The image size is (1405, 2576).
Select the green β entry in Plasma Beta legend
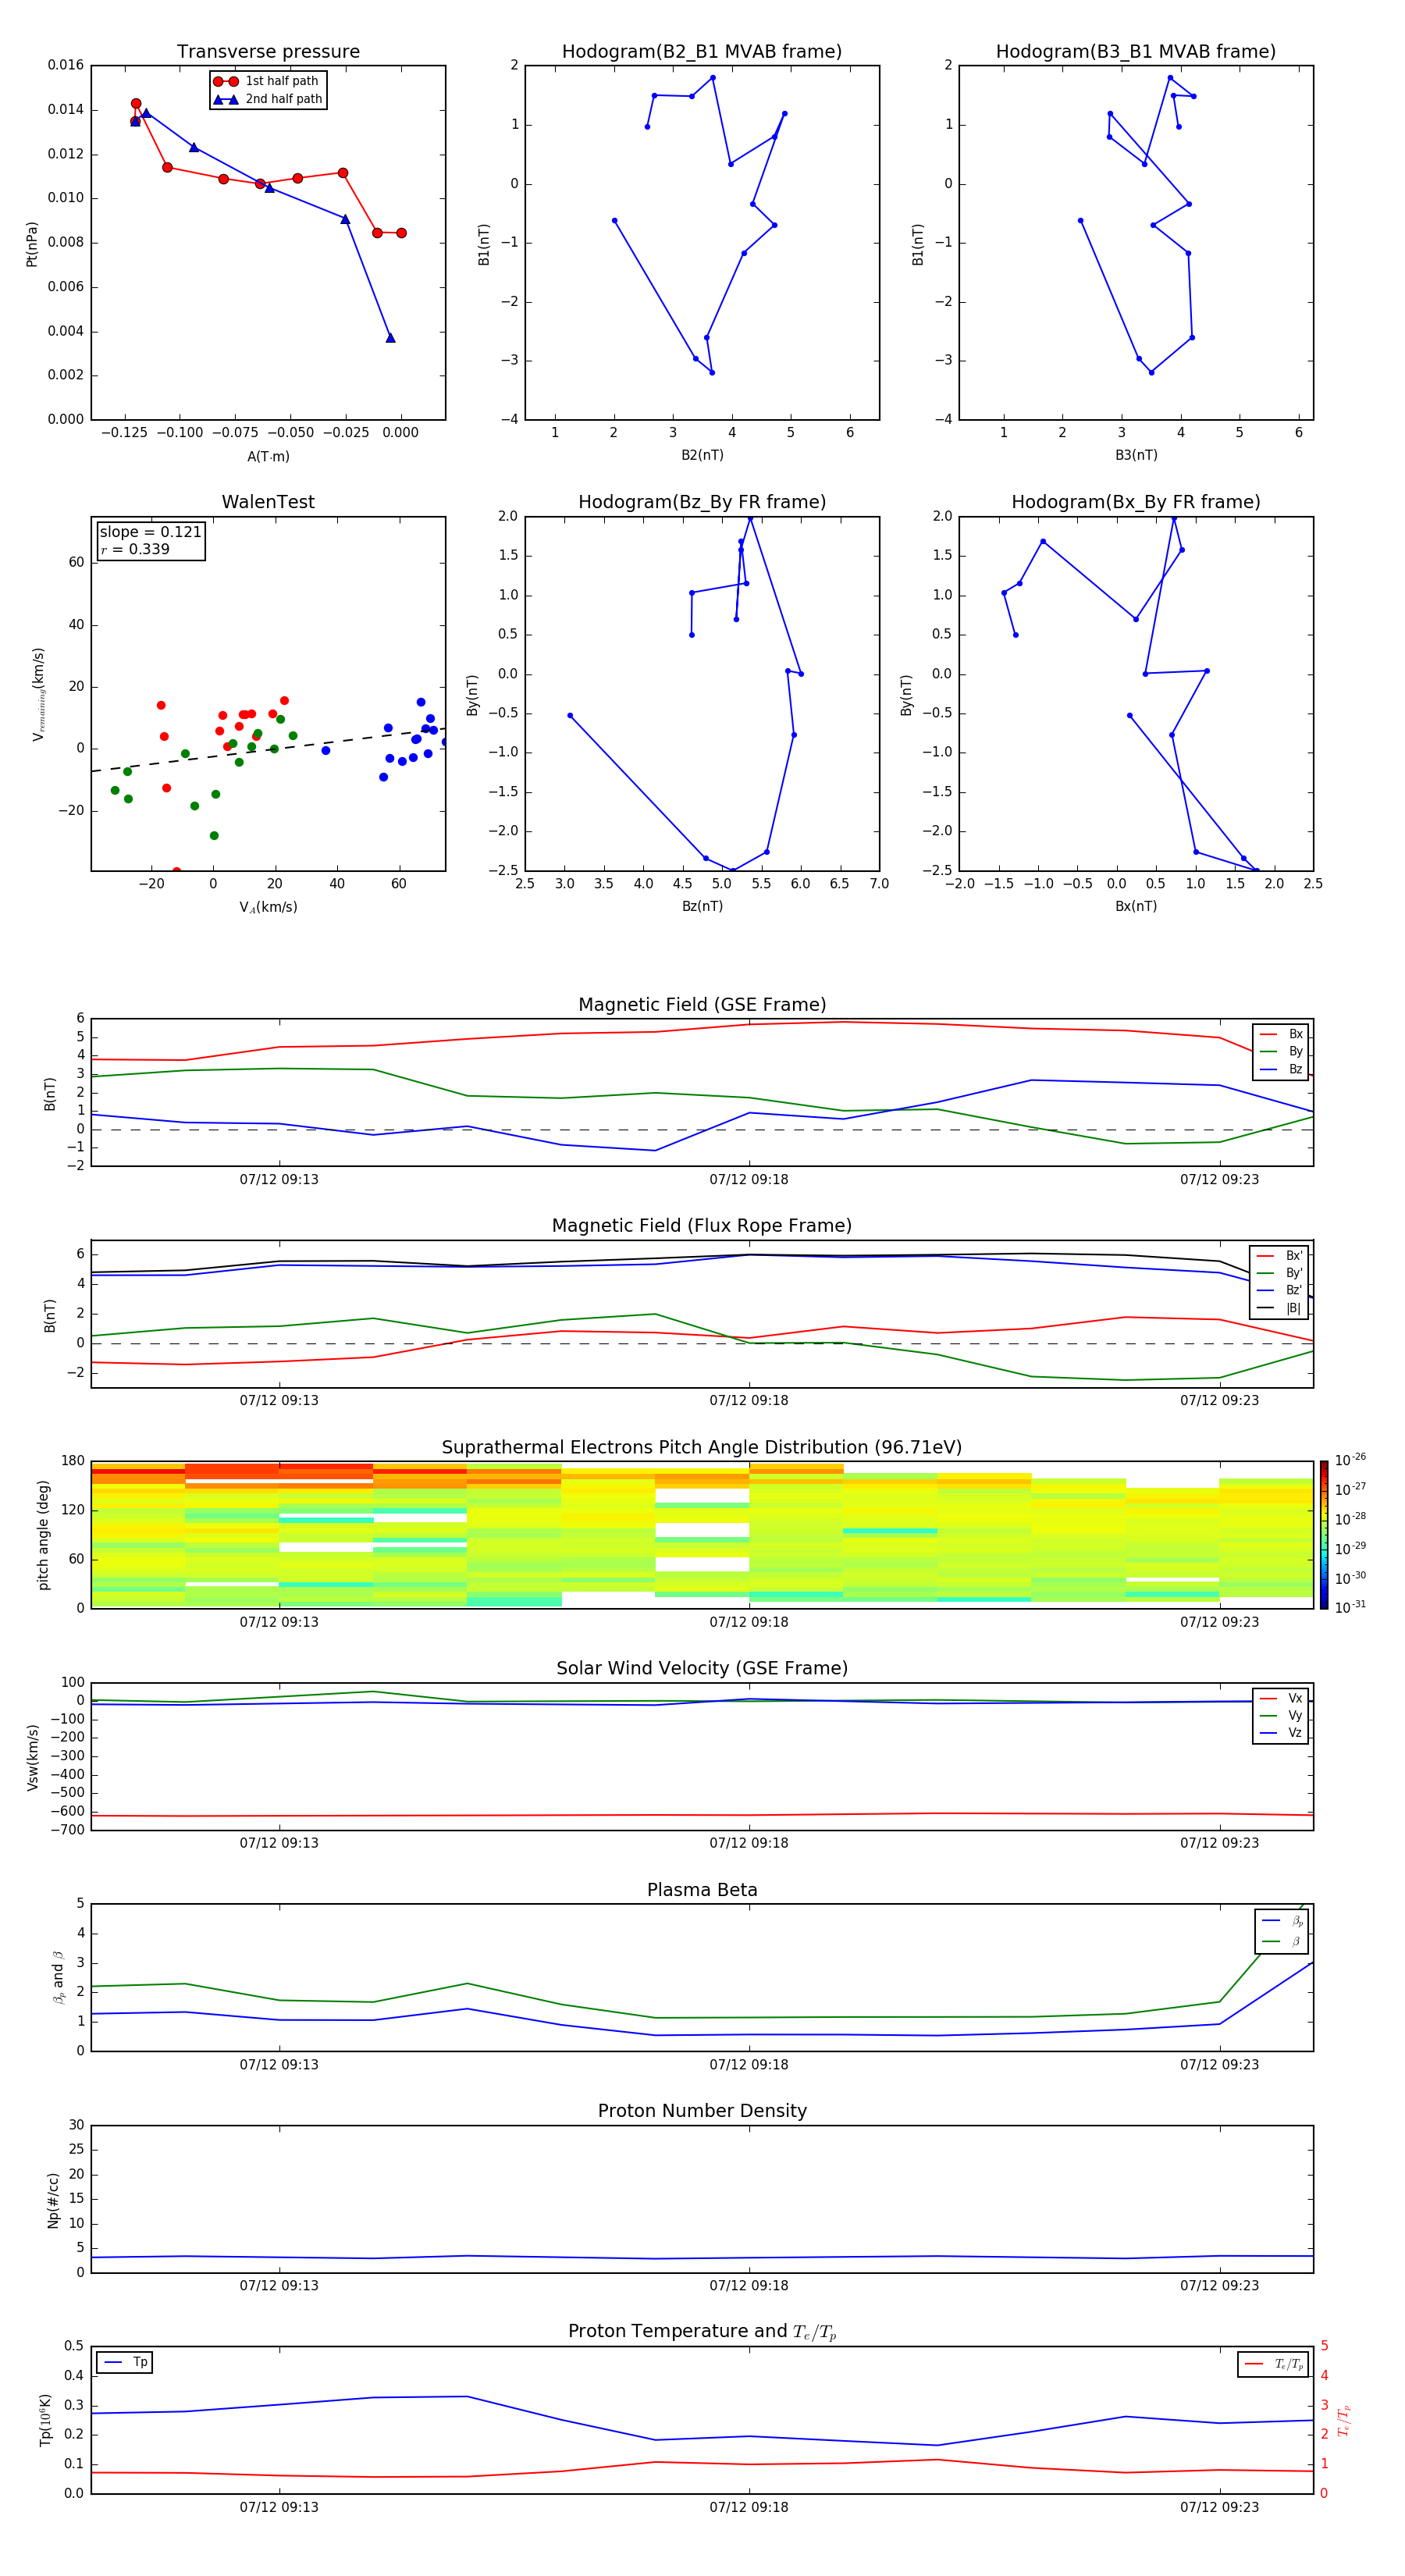(x=1282, y=1941)
